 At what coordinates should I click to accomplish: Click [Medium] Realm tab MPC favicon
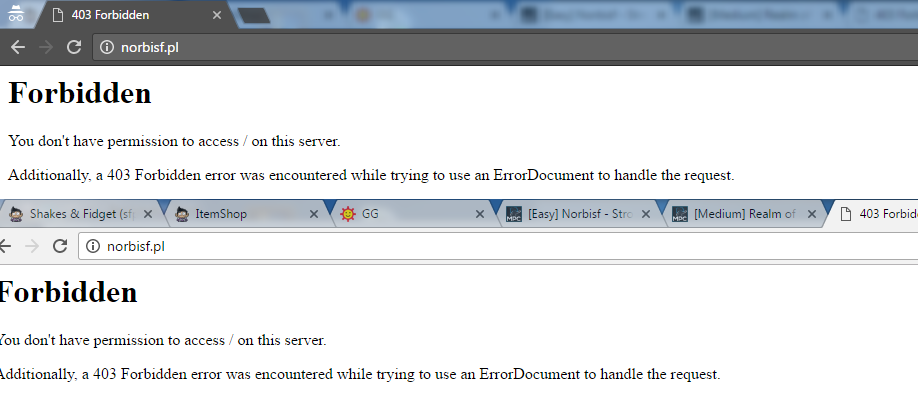click(680, 214)
